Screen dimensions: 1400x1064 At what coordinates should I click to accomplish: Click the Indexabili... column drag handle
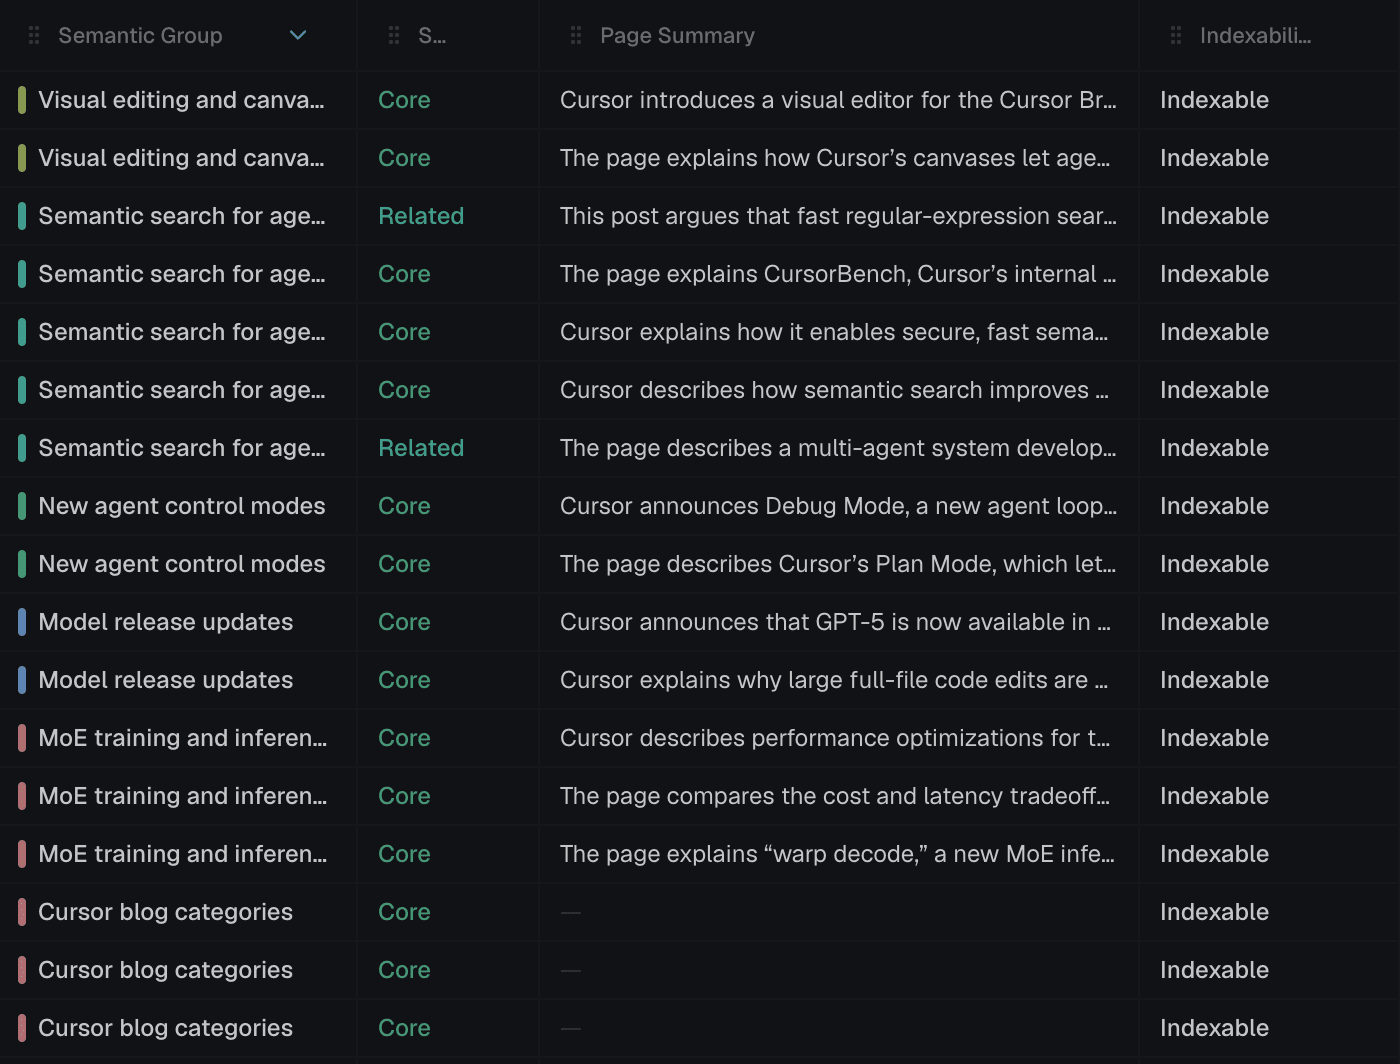1176,36
